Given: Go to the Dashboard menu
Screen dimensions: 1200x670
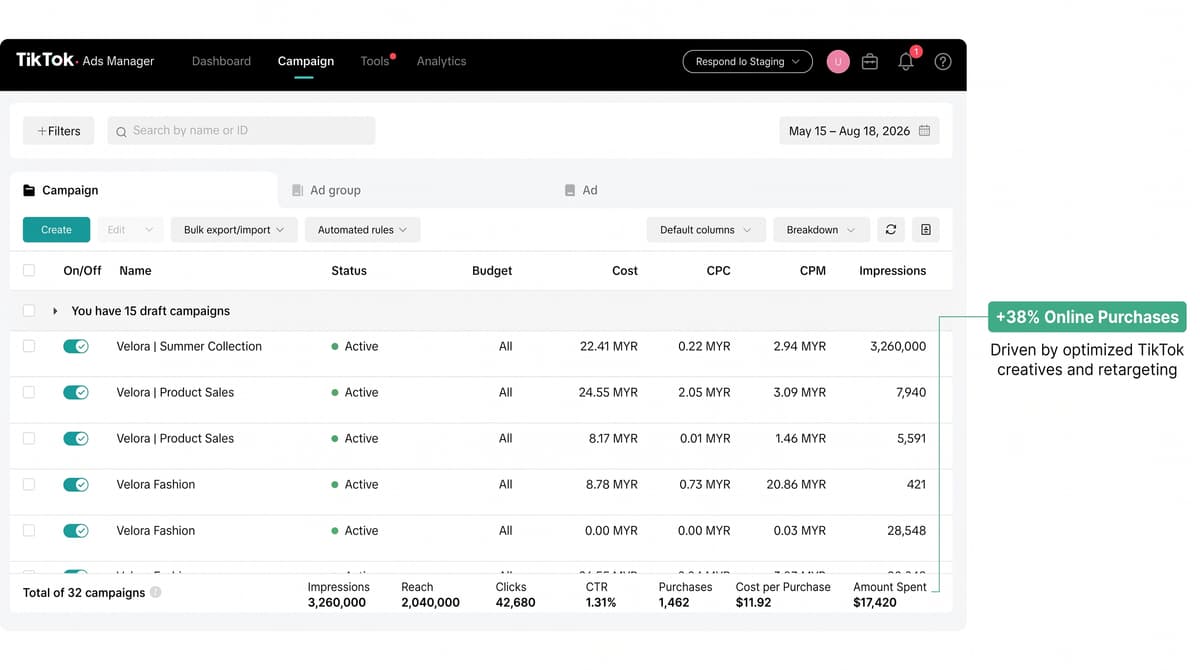Looking at the screenshot, I should click(221, 61).
